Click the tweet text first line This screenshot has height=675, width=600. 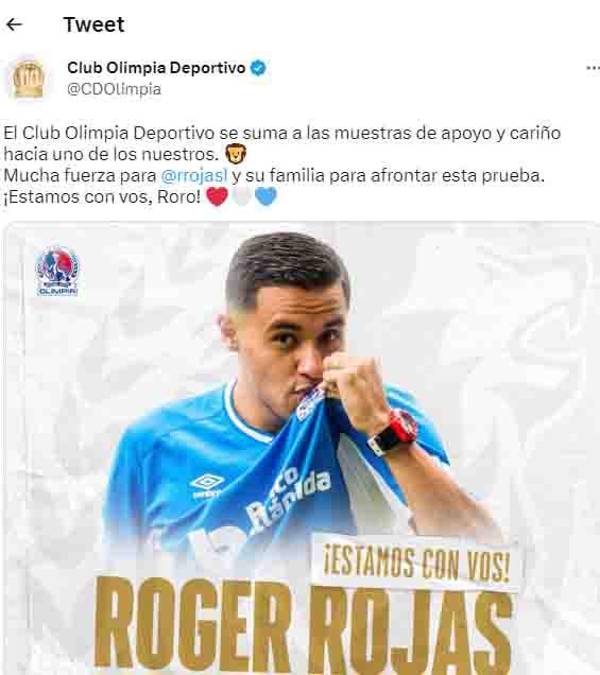click(282, 133)
